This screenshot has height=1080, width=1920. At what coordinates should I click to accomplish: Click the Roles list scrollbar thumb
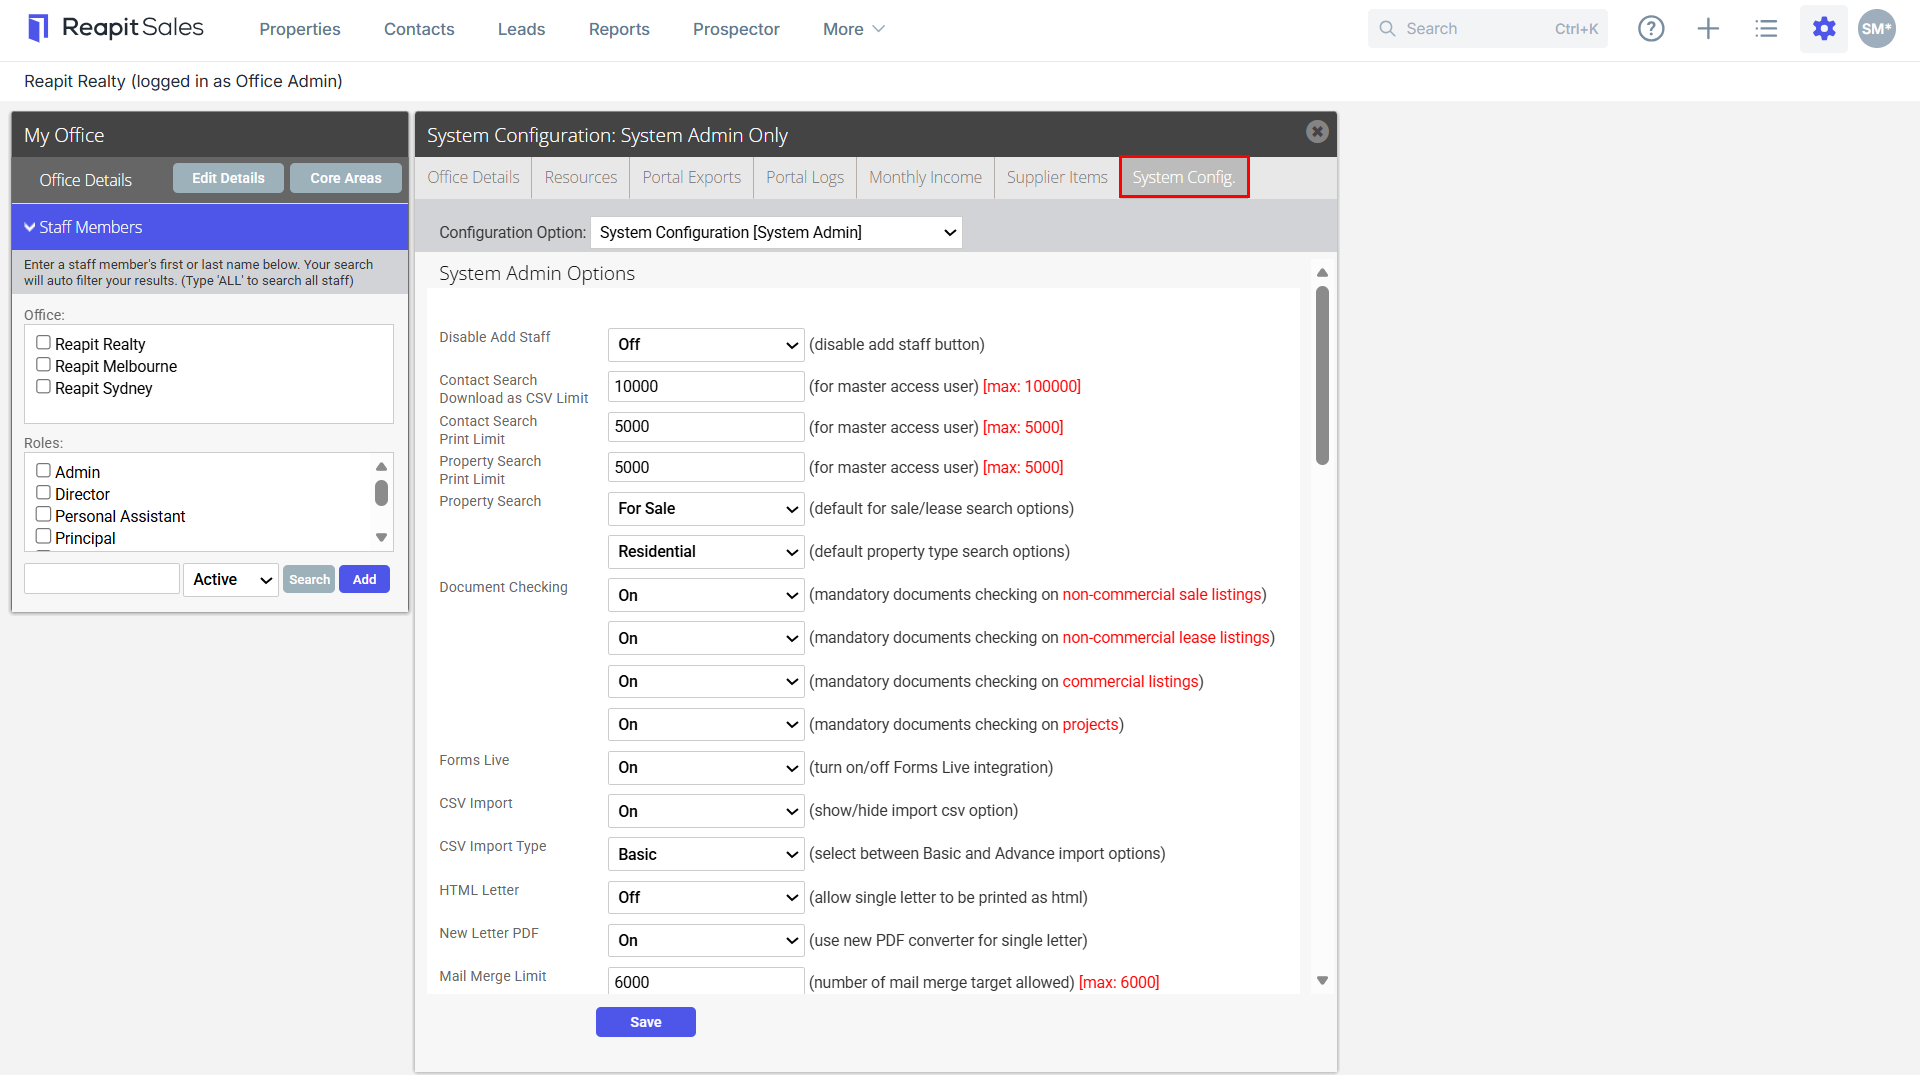[381, 493]
